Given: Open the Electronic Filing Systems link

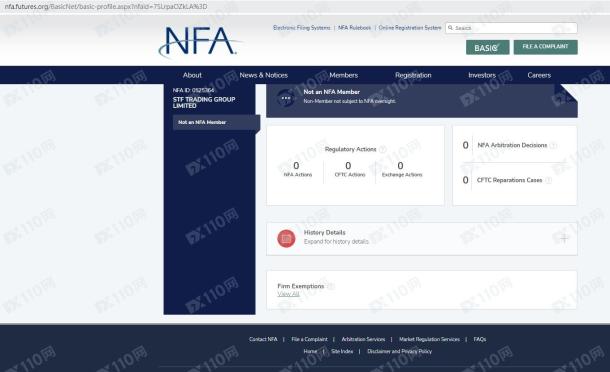Looking at the screenshot, I should [301, 28].
